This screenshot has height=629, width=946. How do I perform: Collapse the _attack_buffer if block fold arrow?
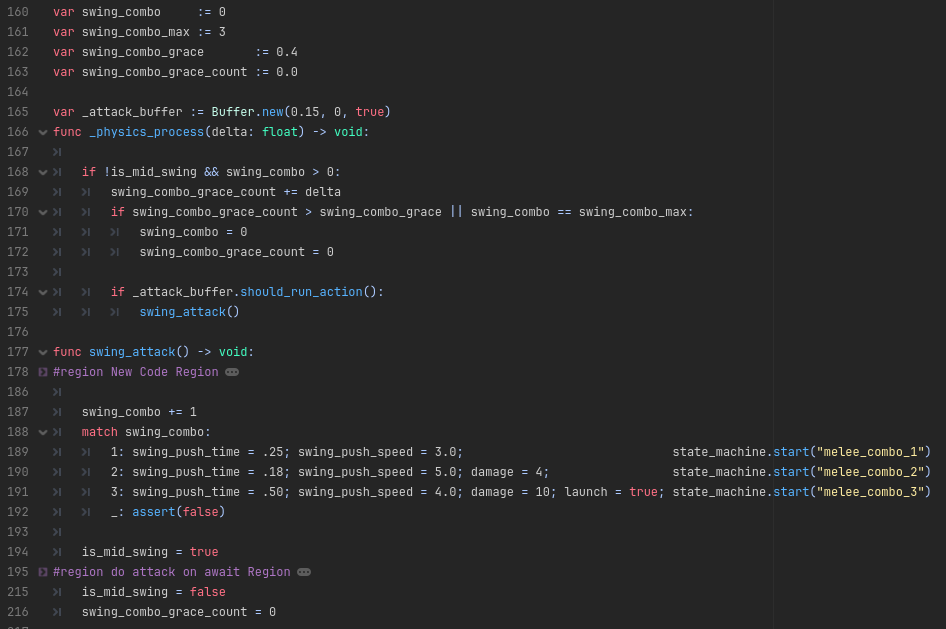click(x=43, y=292)
